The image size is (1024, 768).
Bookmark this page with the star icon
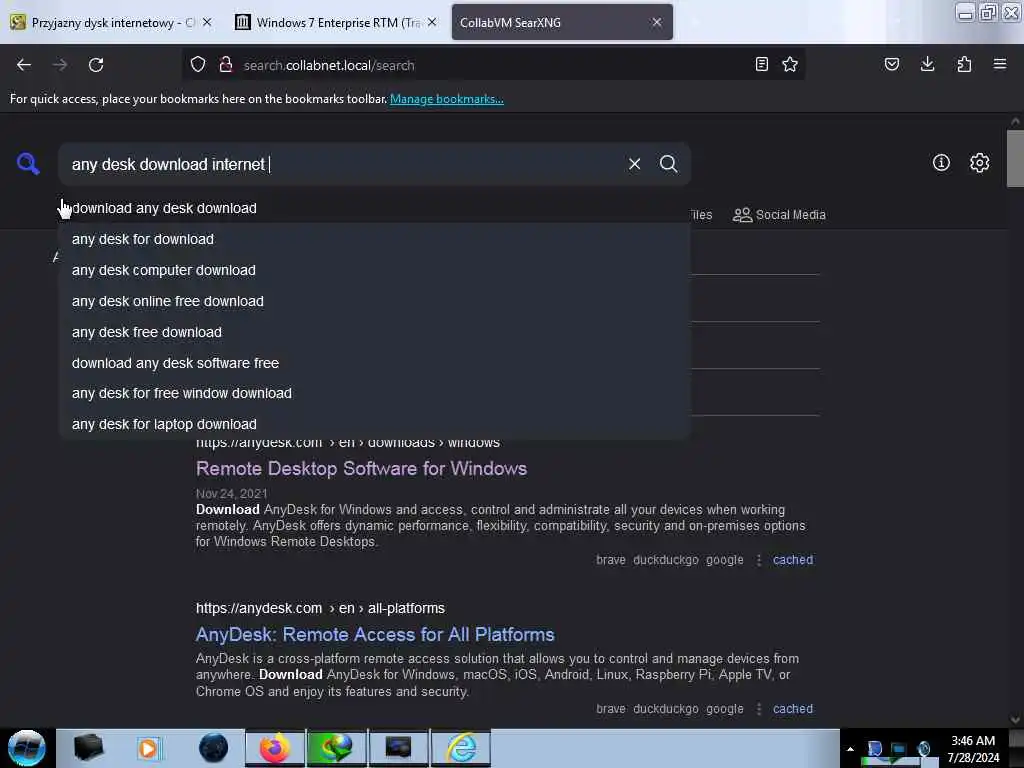790,64
